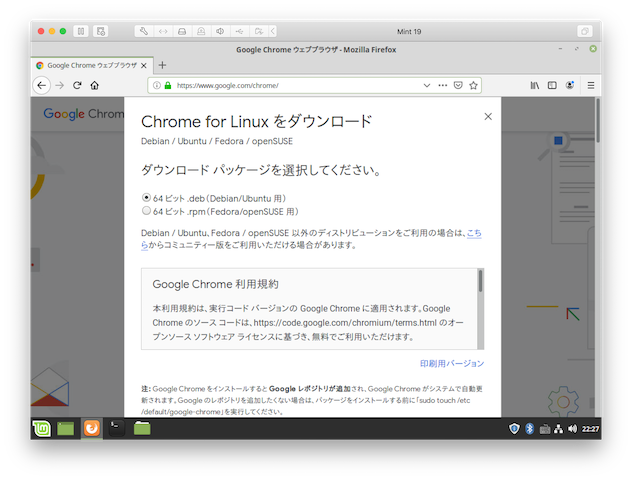Click the hard disk icon in the VM toolbar
Screen dimensions: 632x480
(182, 31)
